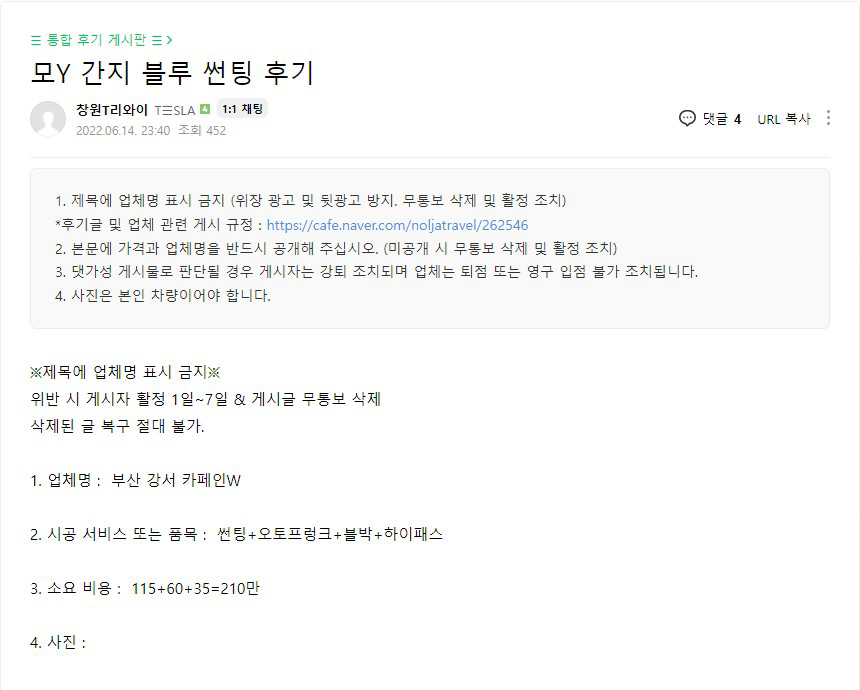Click the post date 2022.06.14. 23:40
This screenshot has height=690, width=860.
click(109, 130)
